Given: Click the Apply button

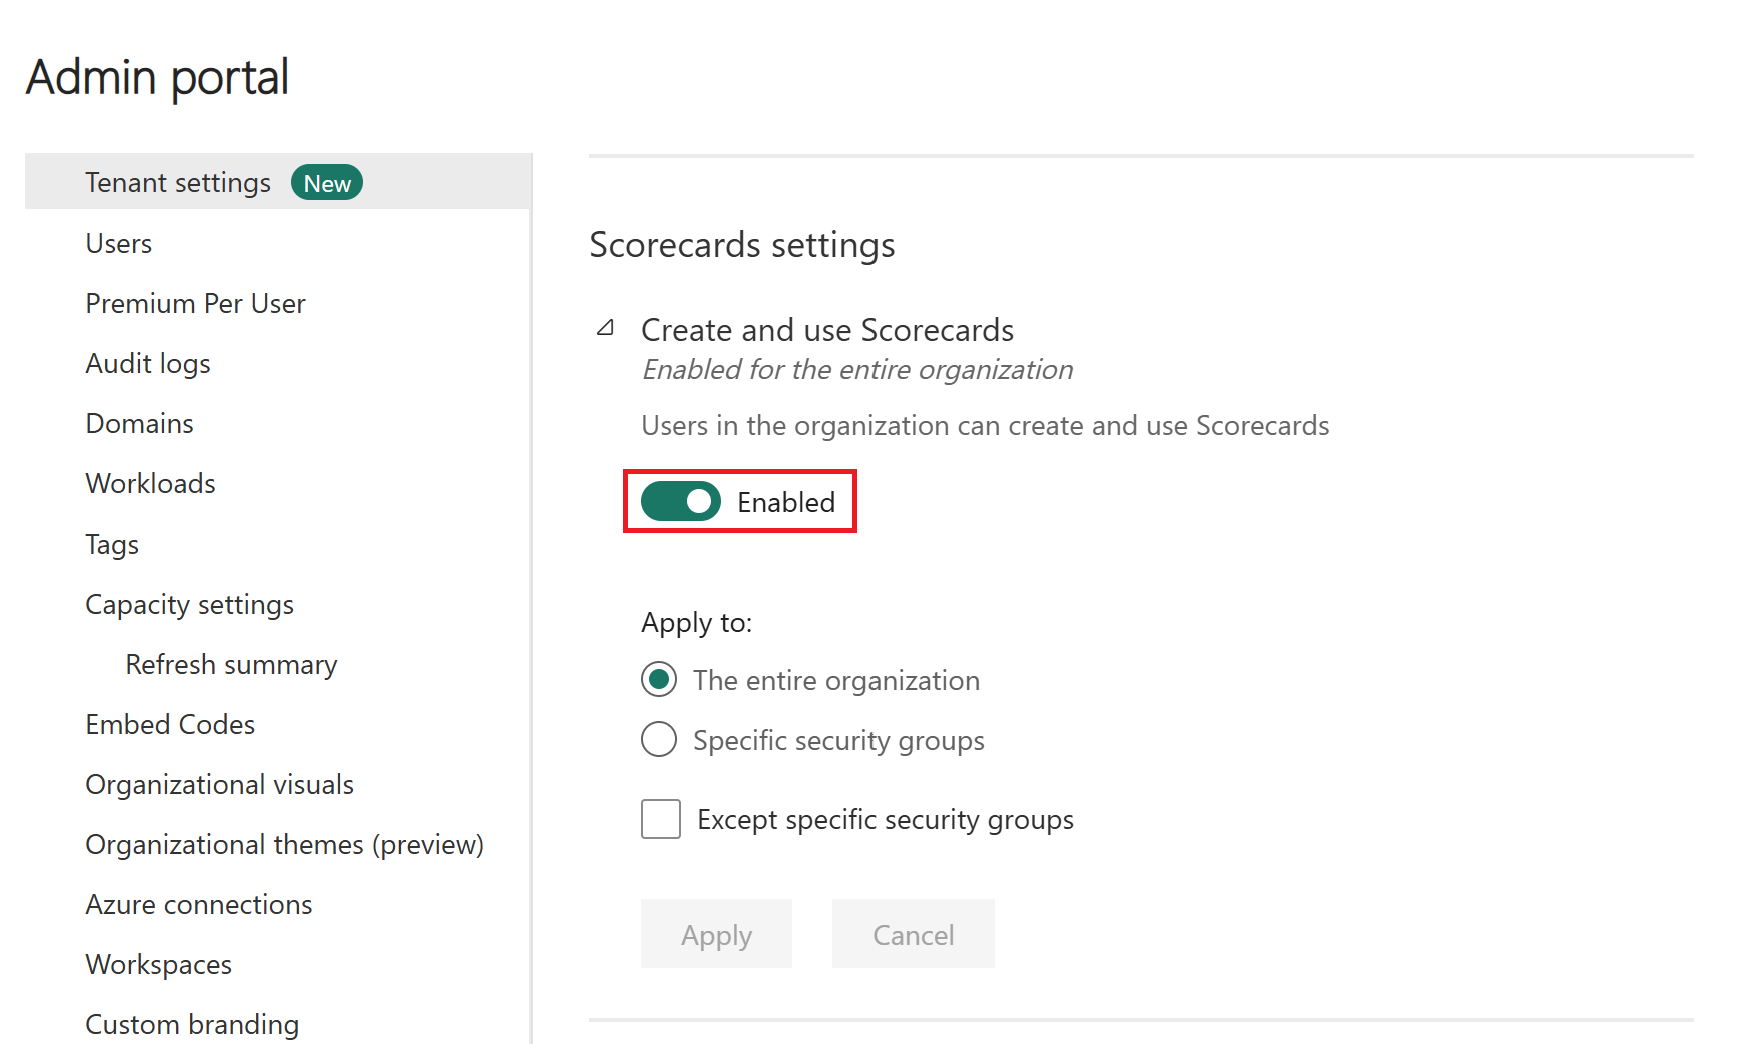Looking at the screenshot, I should (716, 934).
